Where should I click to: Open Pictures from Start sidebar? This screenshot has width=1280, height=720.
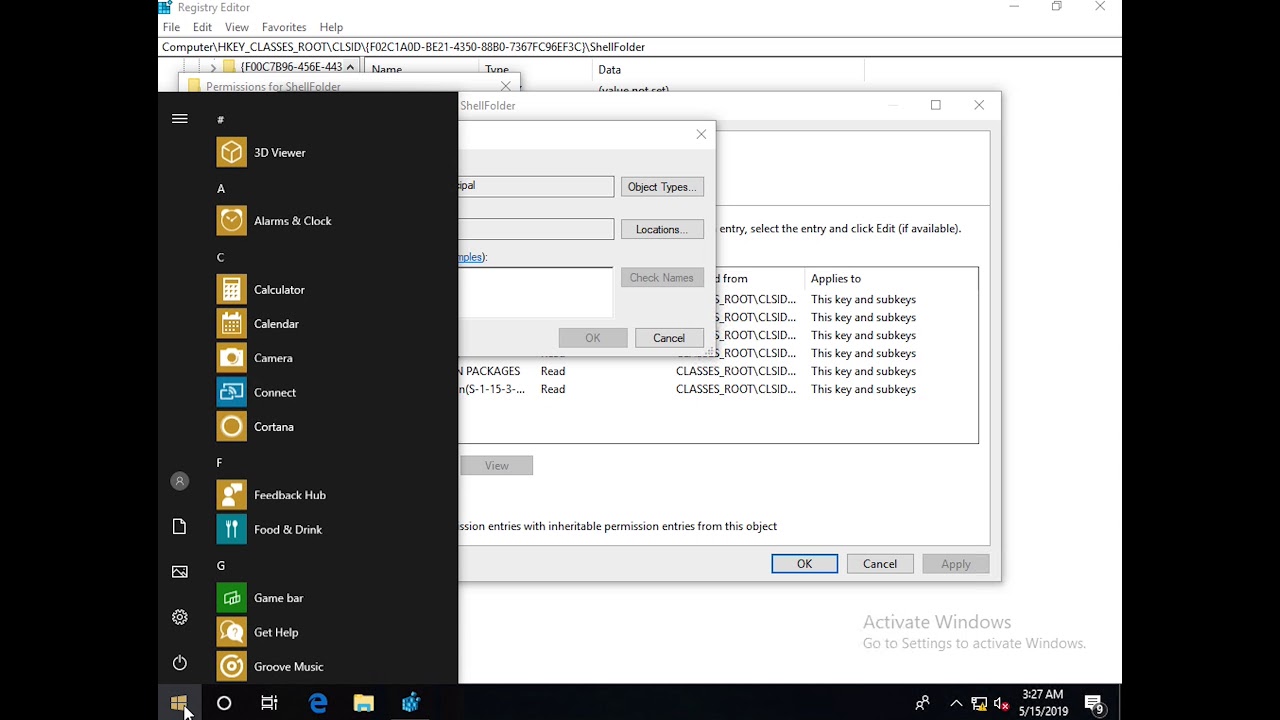pyautogui.click(x=180, y=572)
